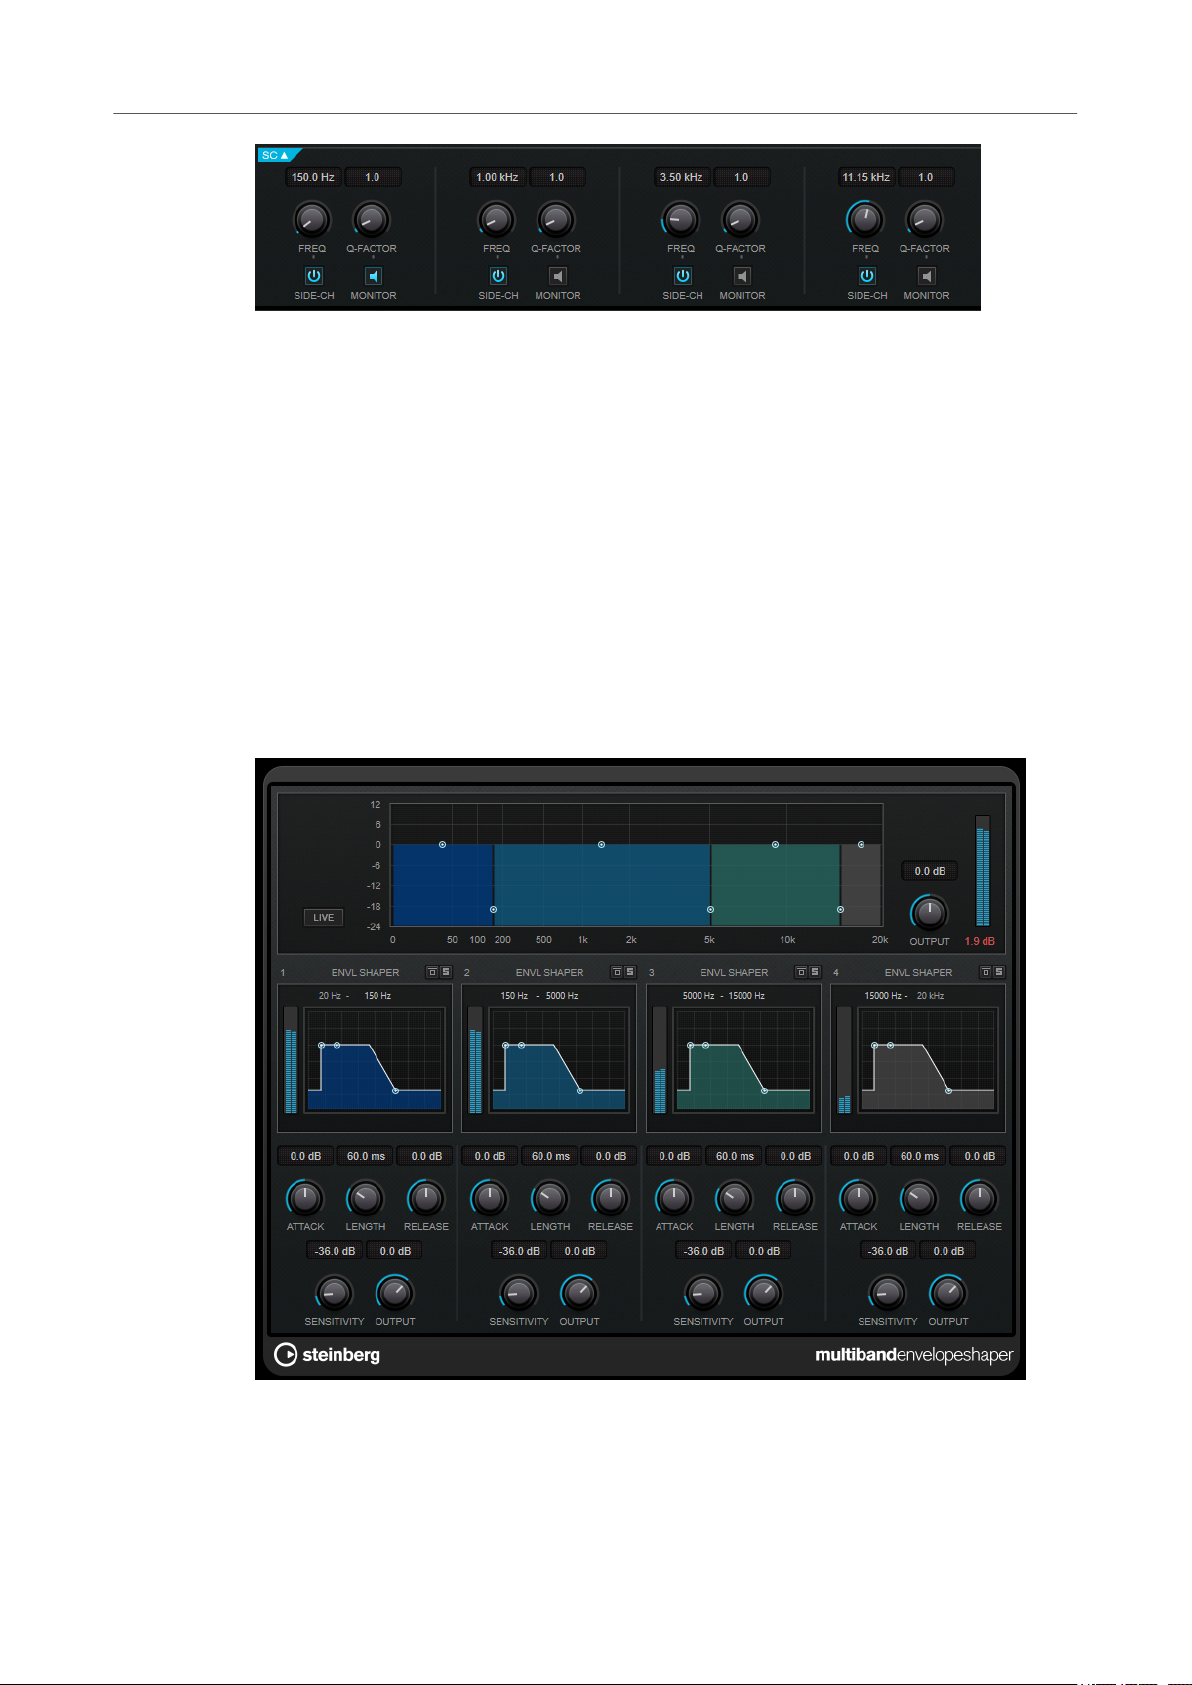1192x1685 pixels.
Task: Toggle Monitor for the 150.0 Hz band
Action: pos(373,276)
